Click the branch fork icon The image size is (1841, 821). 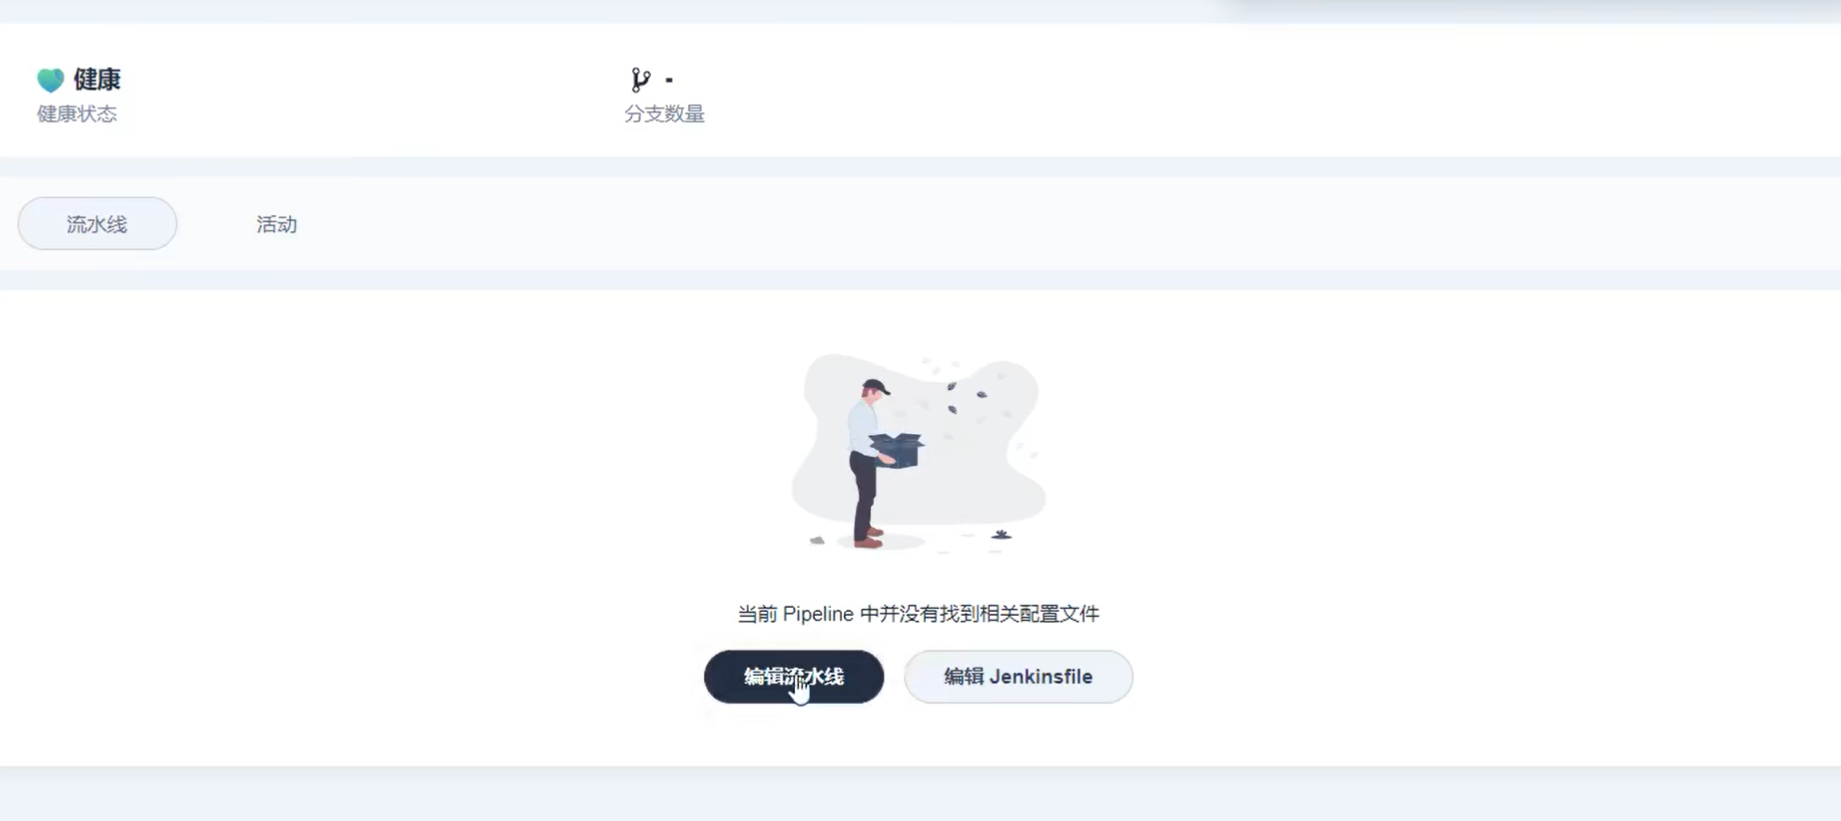click(x=640, y=79)
